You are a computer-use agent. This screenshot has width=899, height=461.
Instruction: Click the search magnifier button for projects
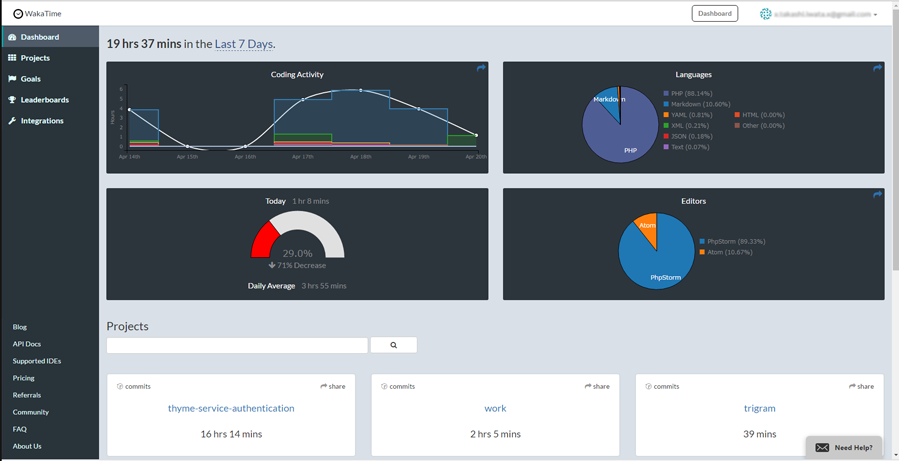click(x=394, y=345)
